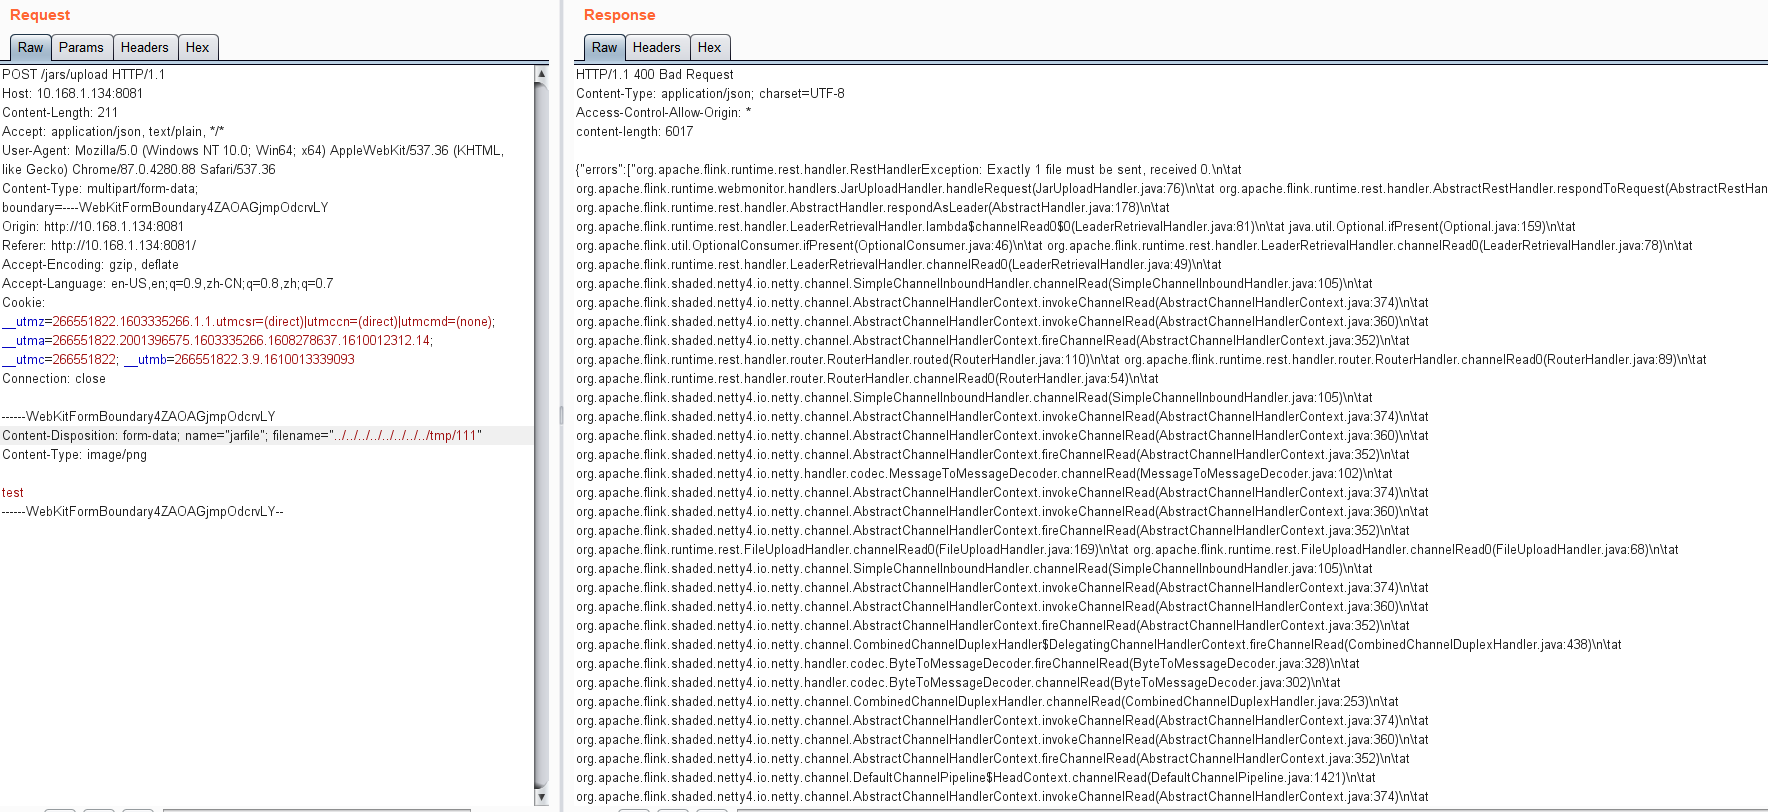This screenshot has height=812, width=1768.
Task: Click the __utmc and __utmb cookie line
Action: (x=179, y=359)
